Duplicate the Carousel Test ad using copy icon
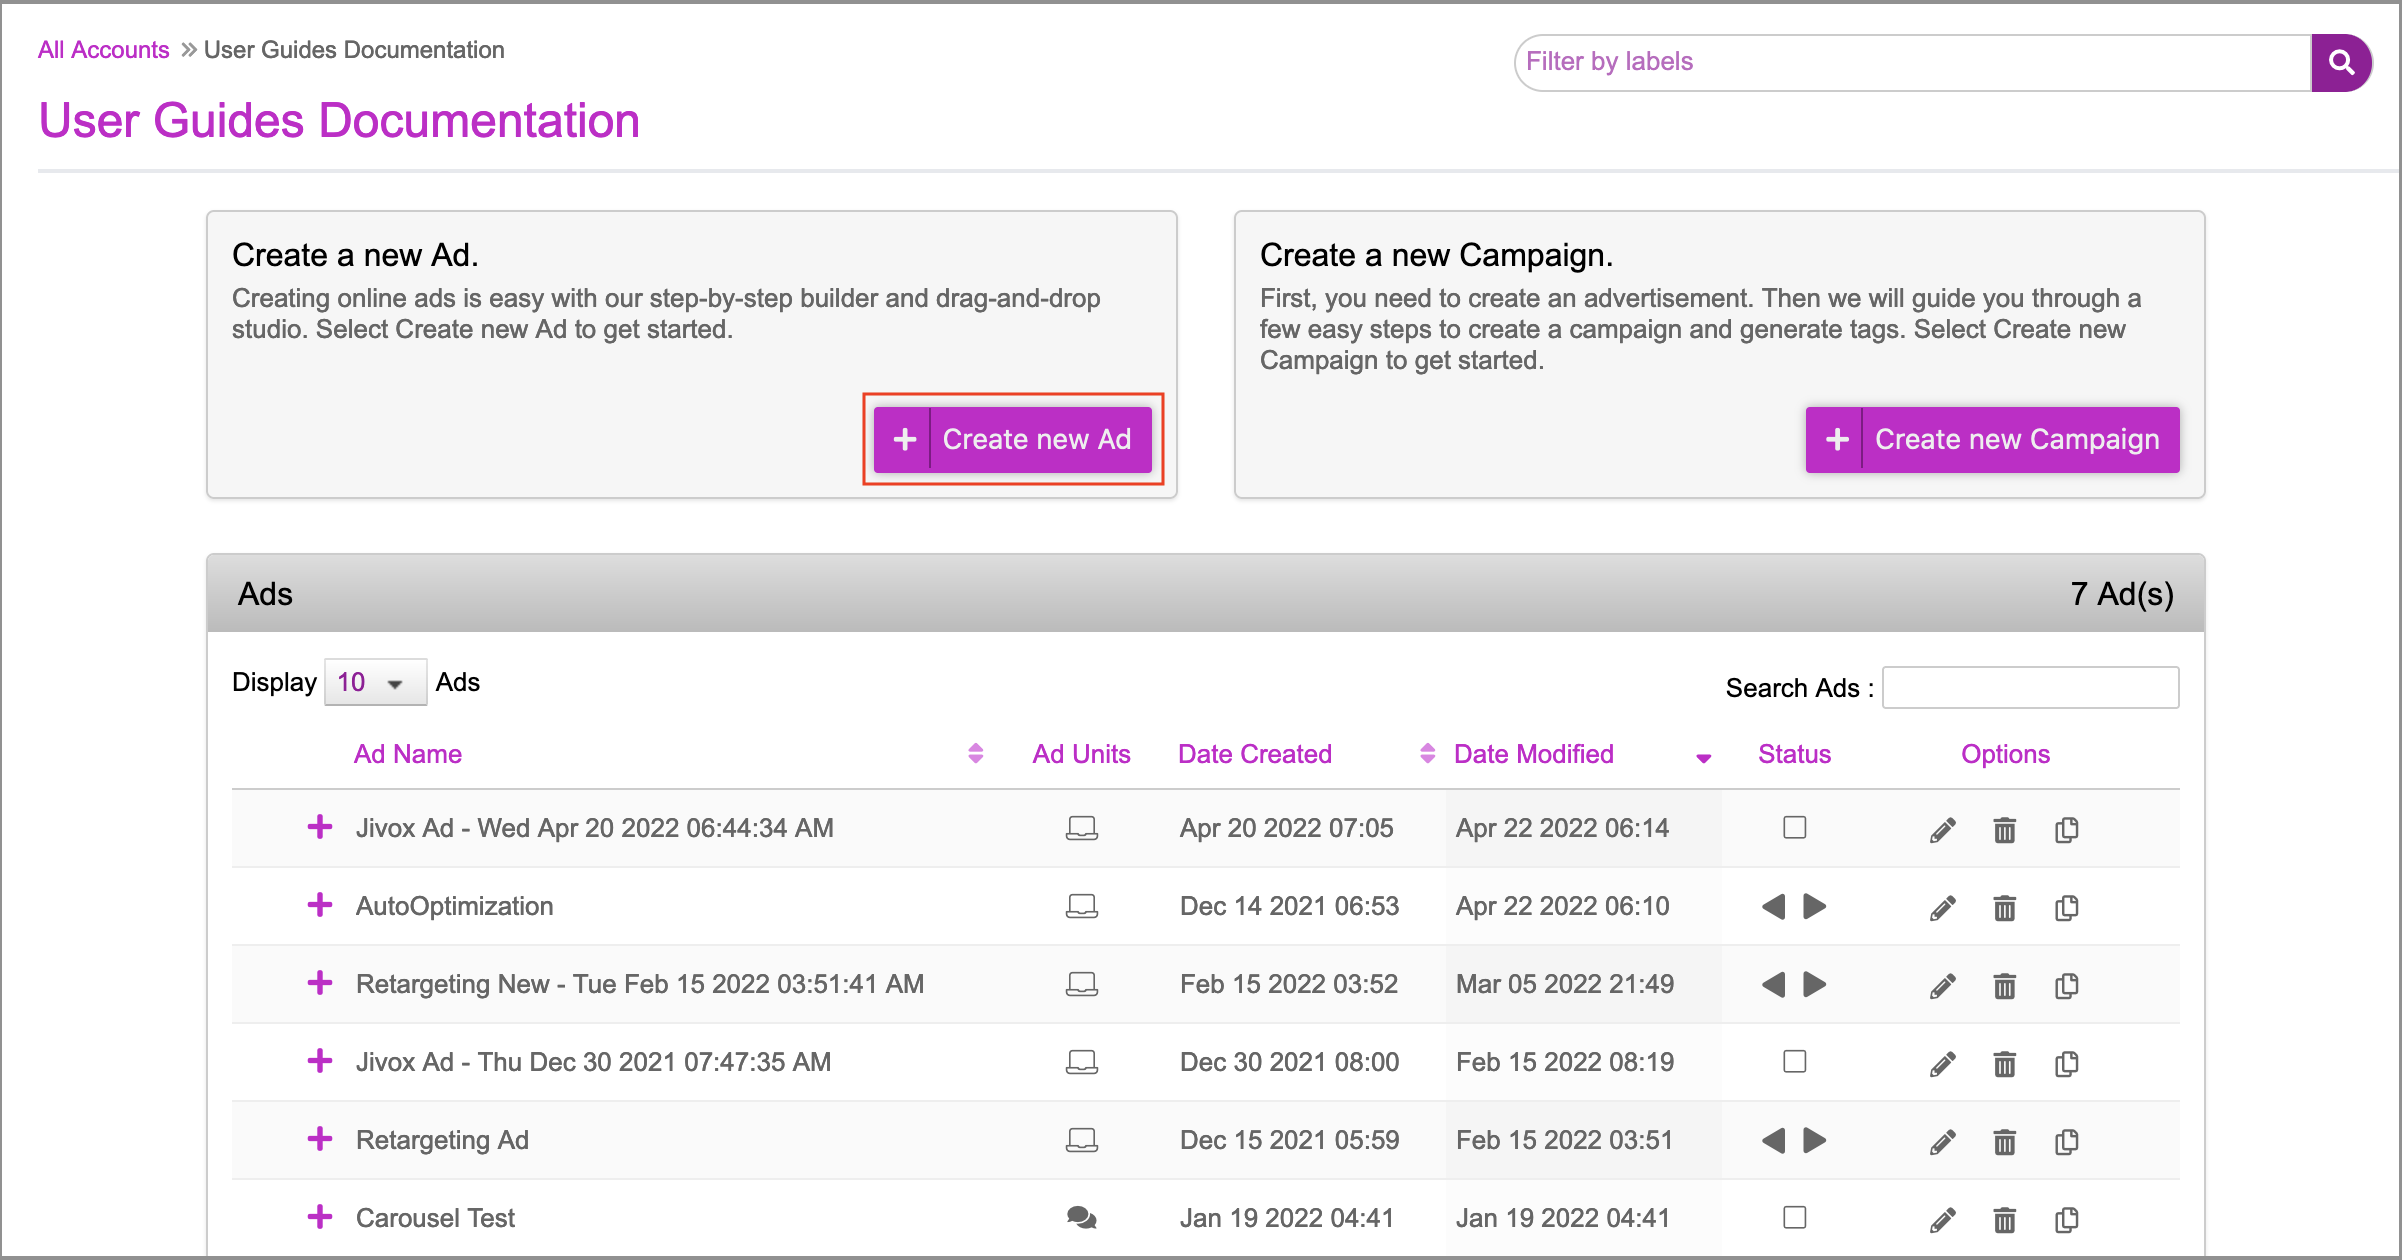Screen dimensions: 2402x1260 pos(2066,1220)
